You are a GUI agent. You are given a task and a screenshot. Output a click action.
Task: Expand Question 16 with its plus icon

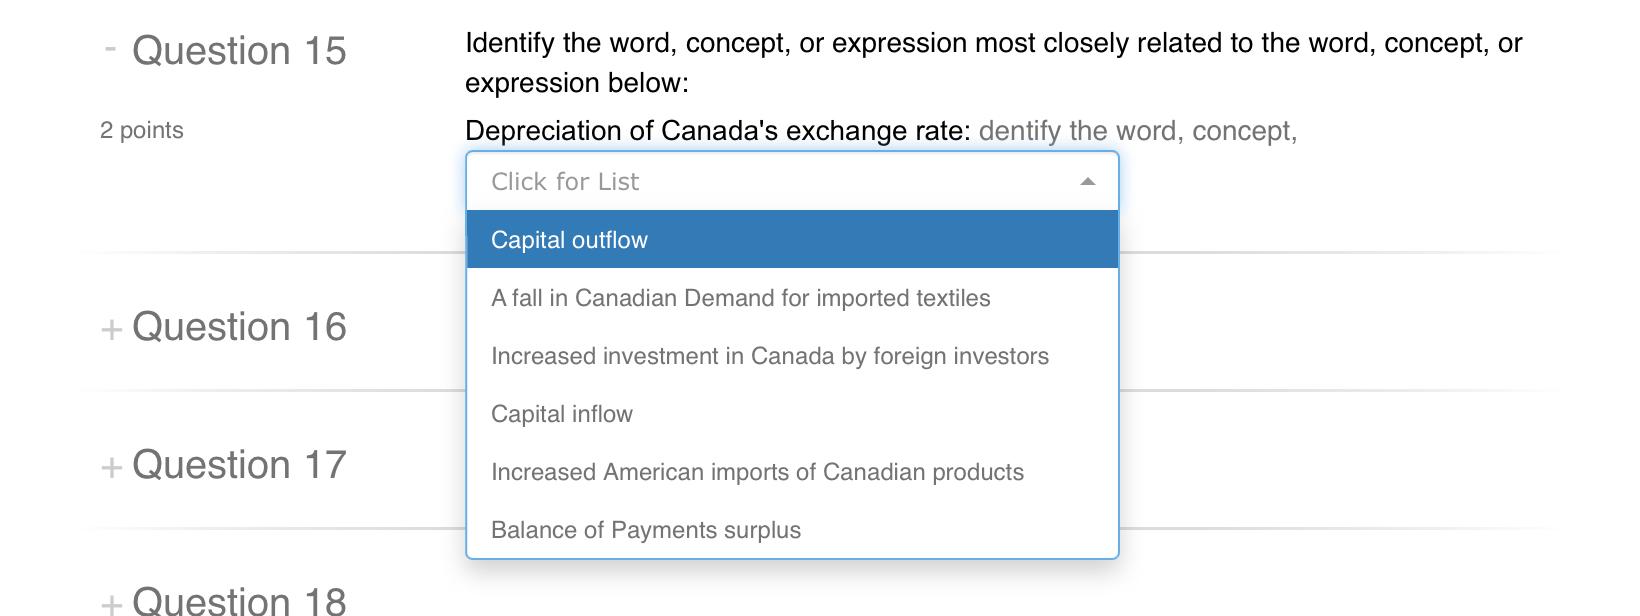(x=110, y=327)
